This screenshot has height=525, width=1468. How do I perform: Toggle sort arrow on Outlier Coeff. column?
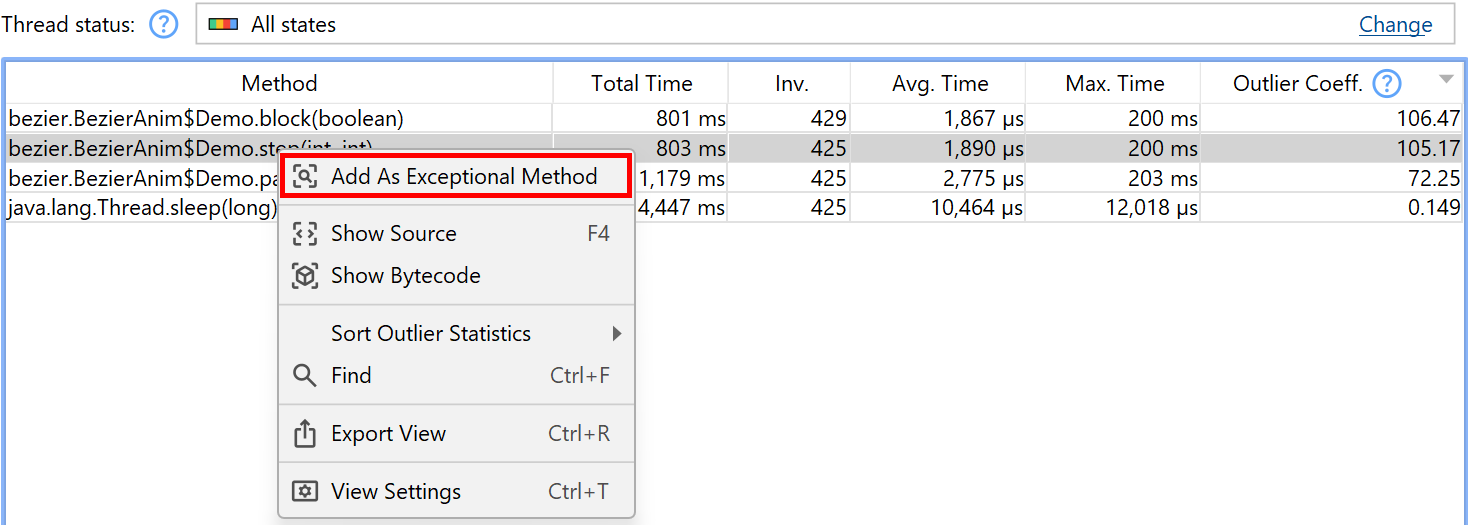pos(1446,80)
